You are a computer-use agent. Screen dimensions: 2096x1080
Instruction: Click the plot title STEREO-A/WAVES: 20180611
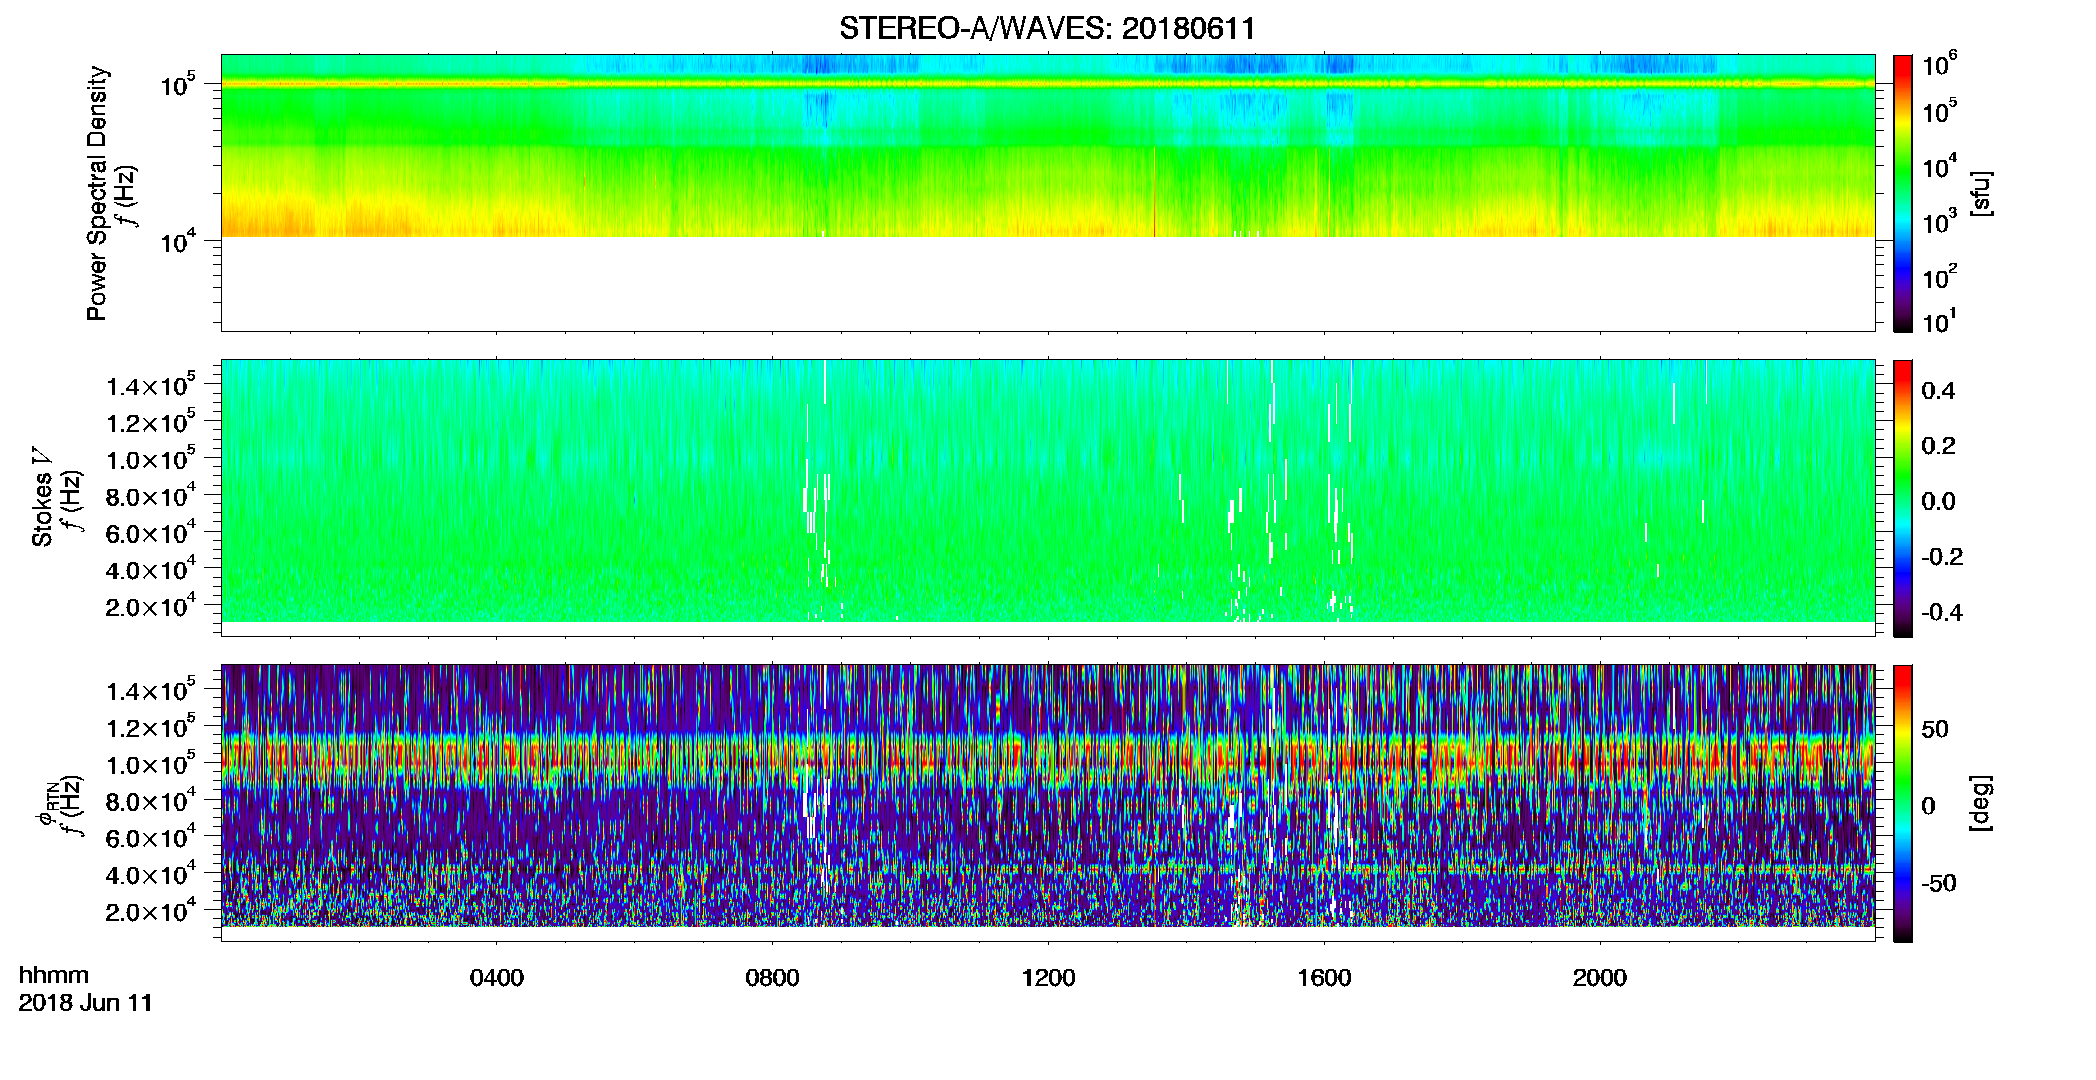(x=1047, y=28)
